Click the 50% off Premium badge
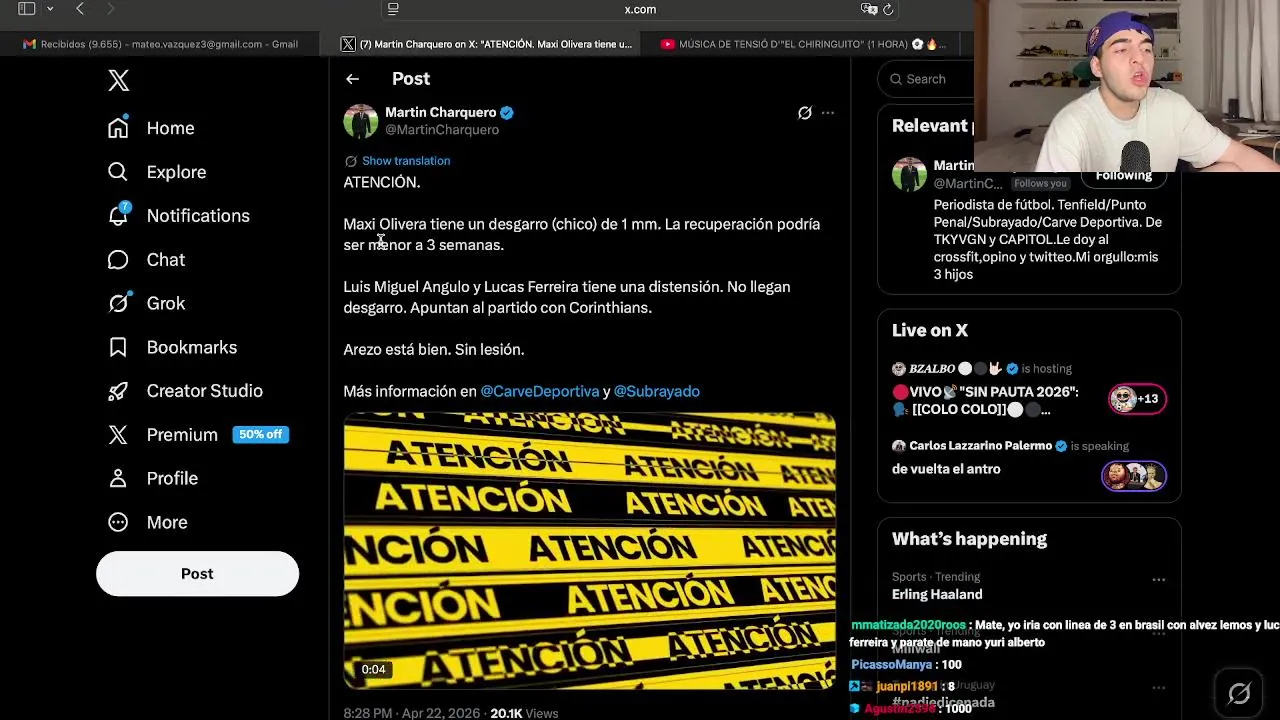 (x=260, y=435)
